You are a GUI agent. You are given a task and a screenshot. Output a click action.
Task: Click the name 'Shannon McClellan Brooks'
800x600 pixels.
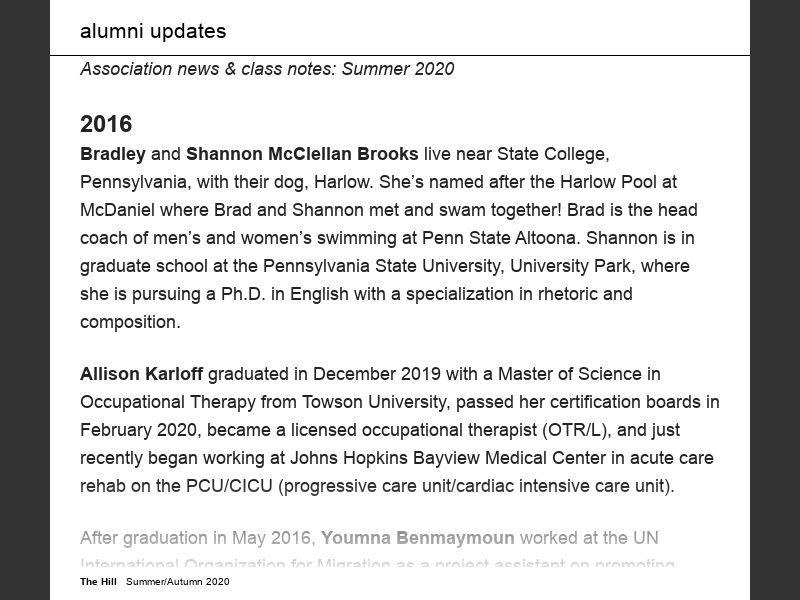pyautogui.click(x=302, y=154)
